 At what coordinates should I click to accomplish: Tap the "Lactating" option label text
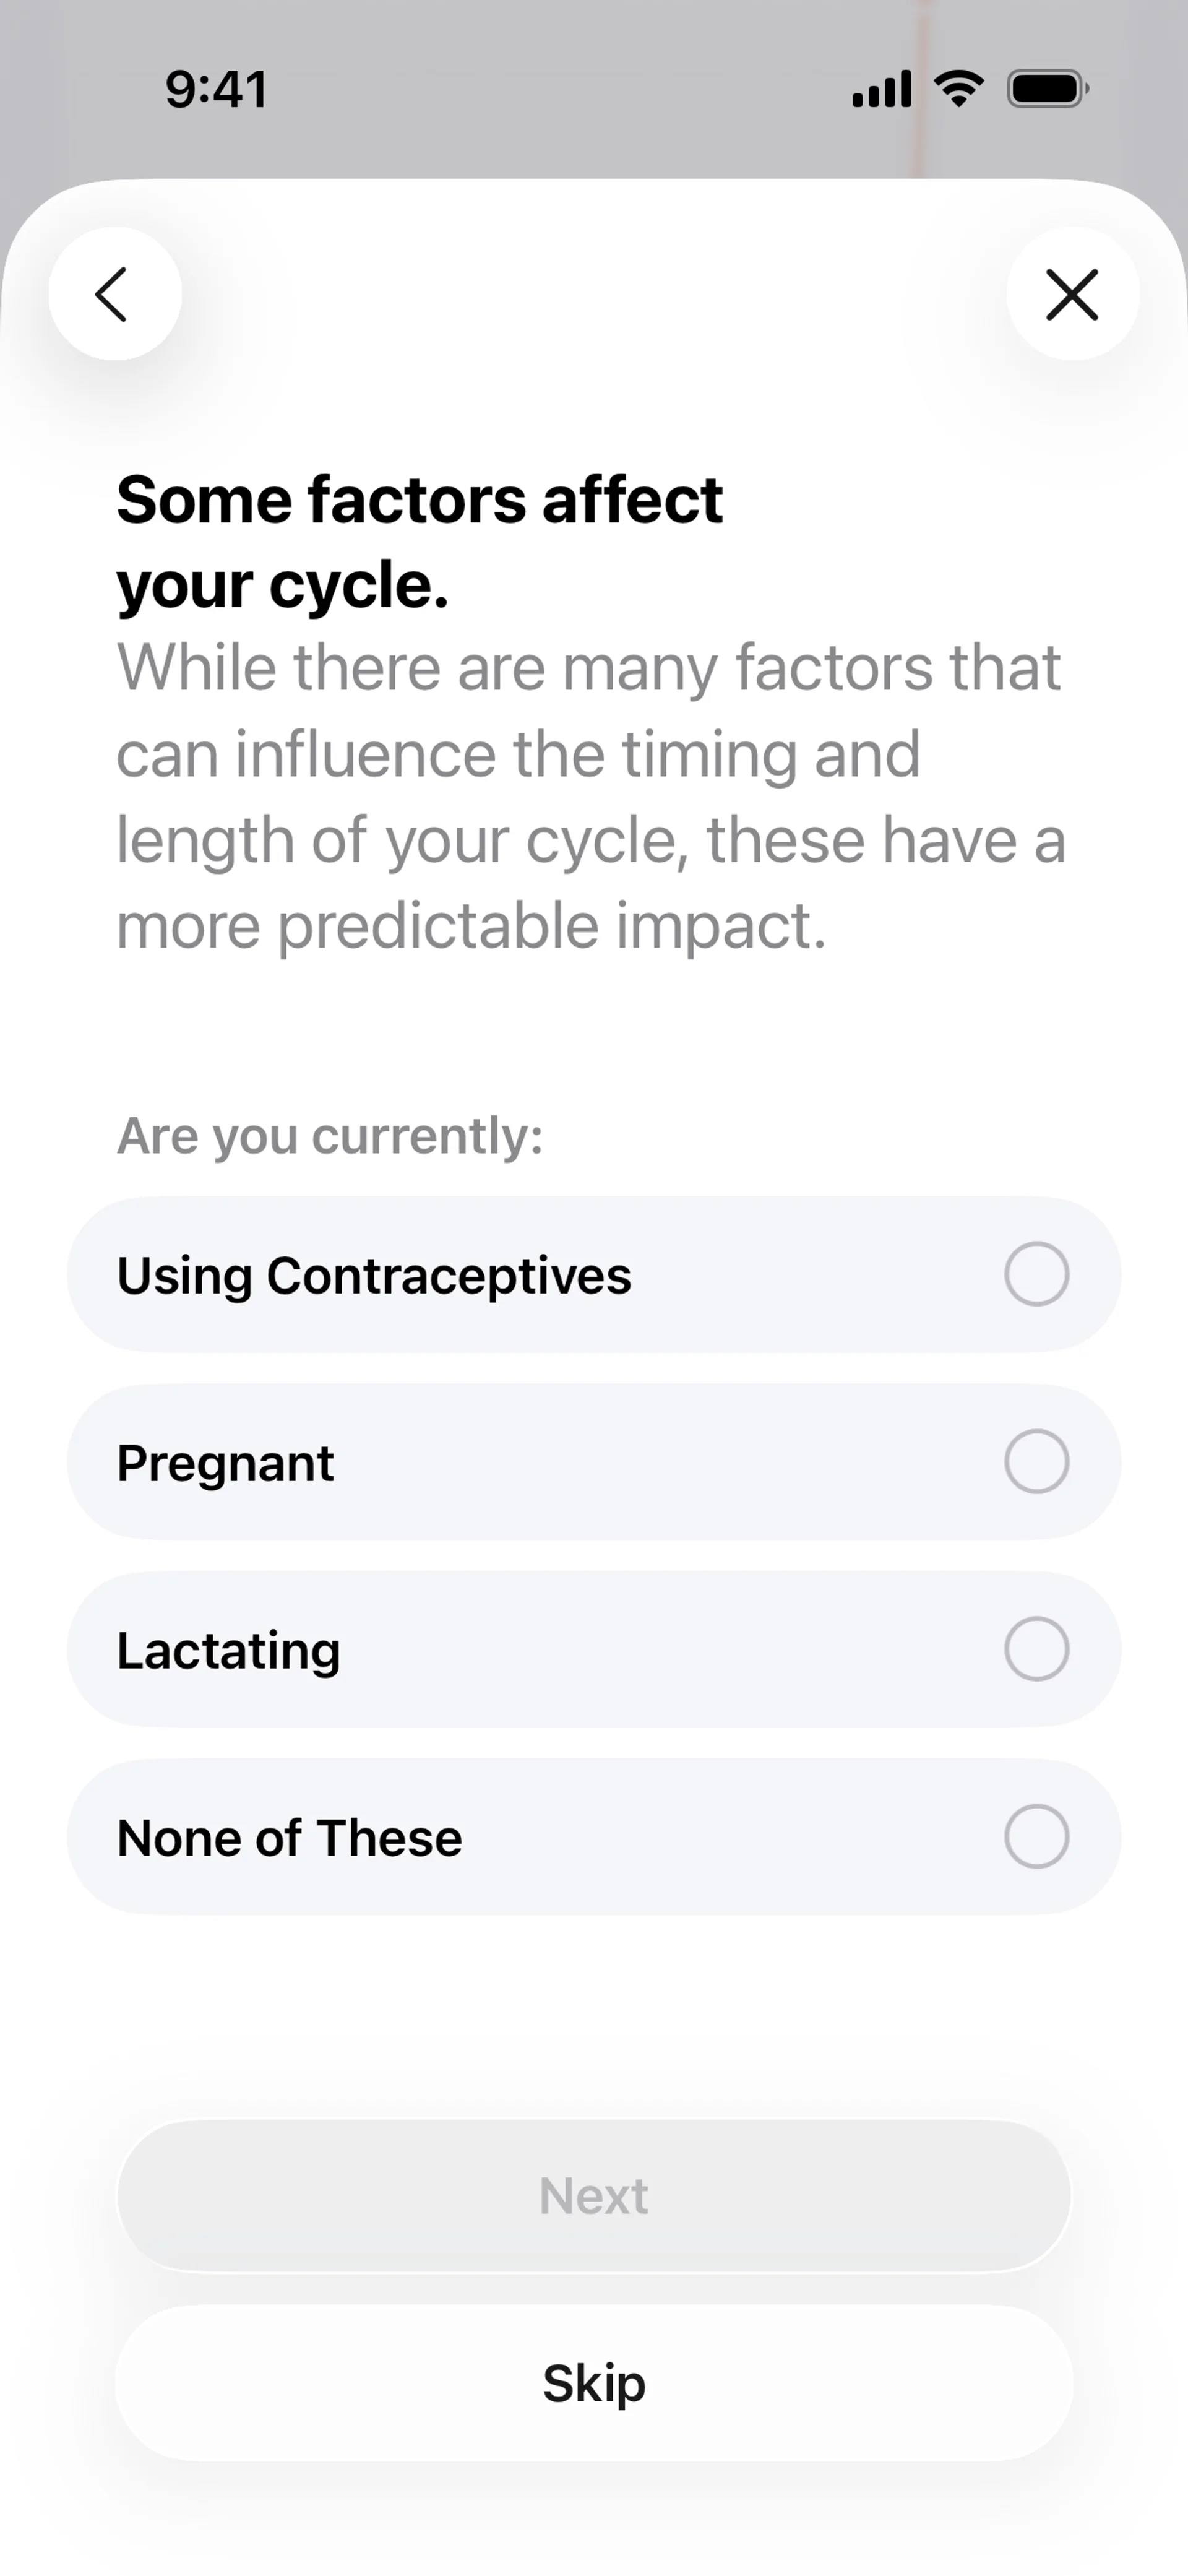click(228, 1650)
